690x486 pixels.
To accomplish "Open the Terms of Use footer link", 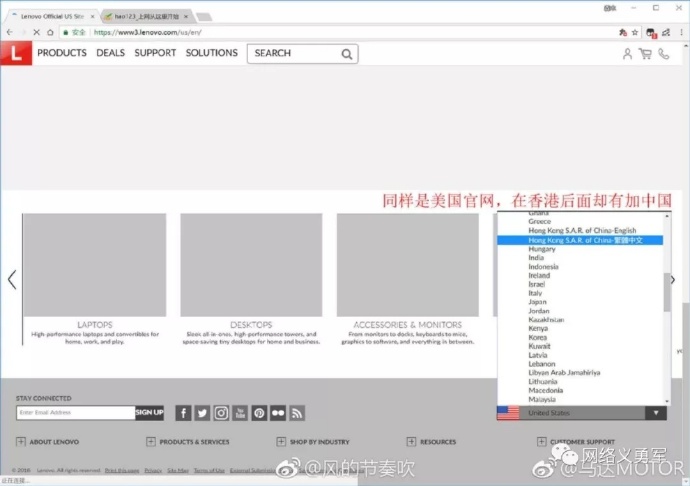I will [x=209, y=470].
